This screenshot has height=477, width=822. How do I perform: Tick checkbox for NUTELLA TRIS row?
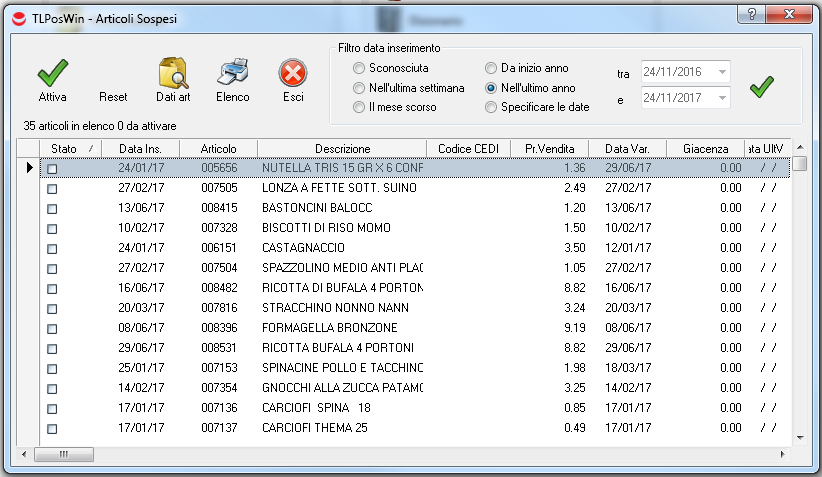click(x=52, y=169)
